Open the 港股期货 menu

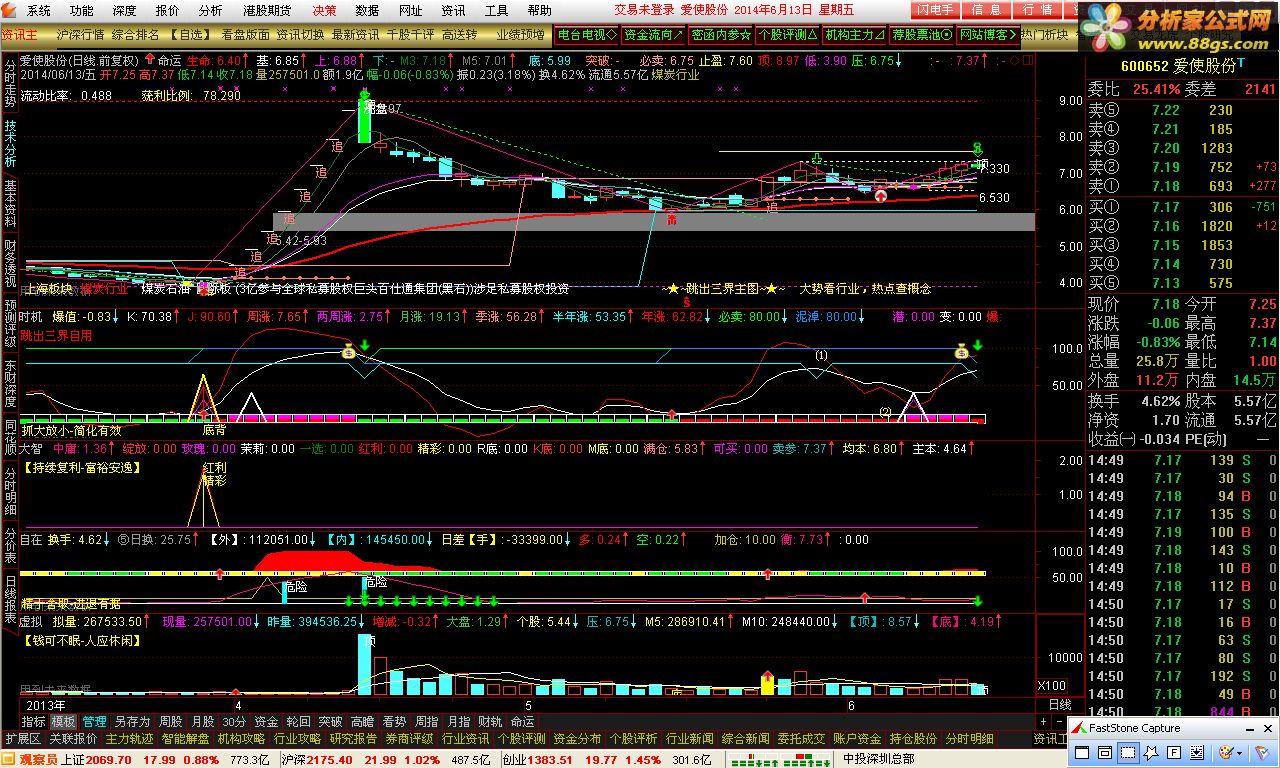click(267, 10)
